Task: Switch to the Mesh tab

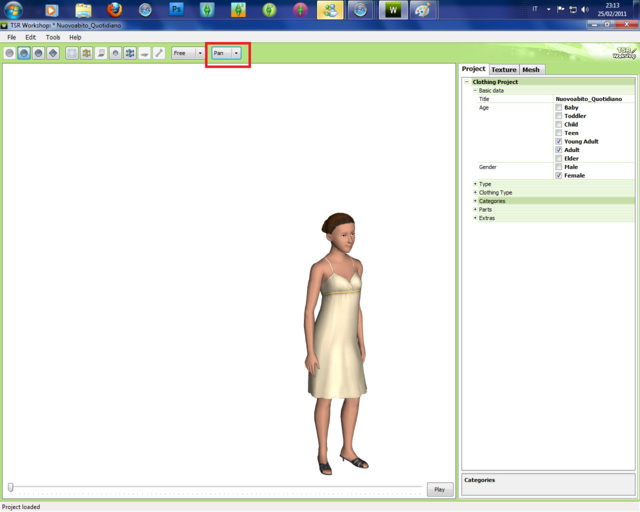Action: pyautogui.click(x=531, y=70)
